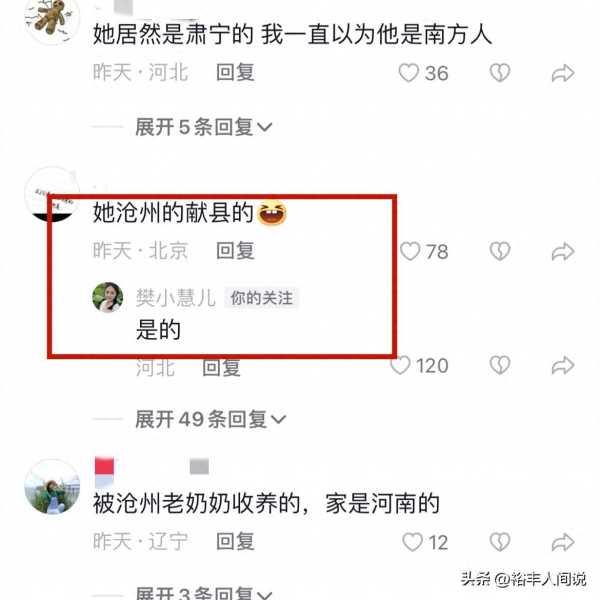Dislike the 12-like comment from 辽宁

tap(500, 542)
